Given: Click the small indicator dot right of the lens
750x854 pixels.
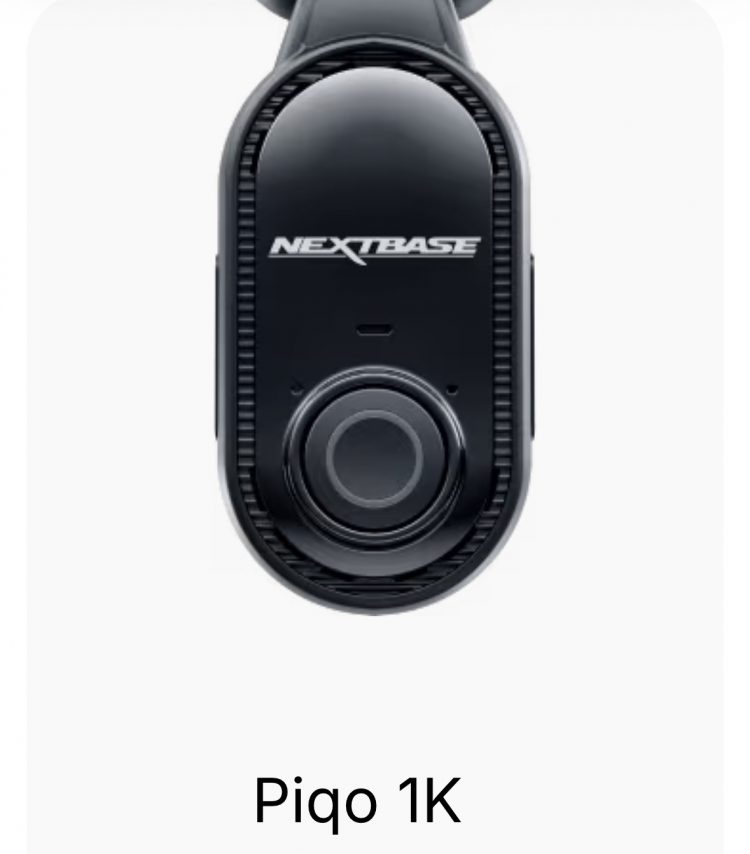Looking at the screenshot, I should tap(452, 389).
